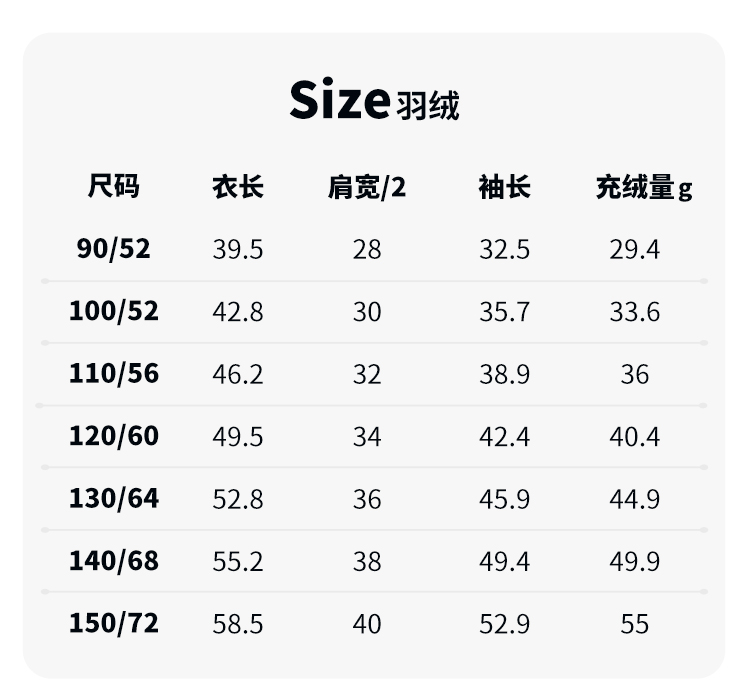Click the 39.5 garment length value
750x699 pixels.
pyautogui.click(x=237, y=249)
